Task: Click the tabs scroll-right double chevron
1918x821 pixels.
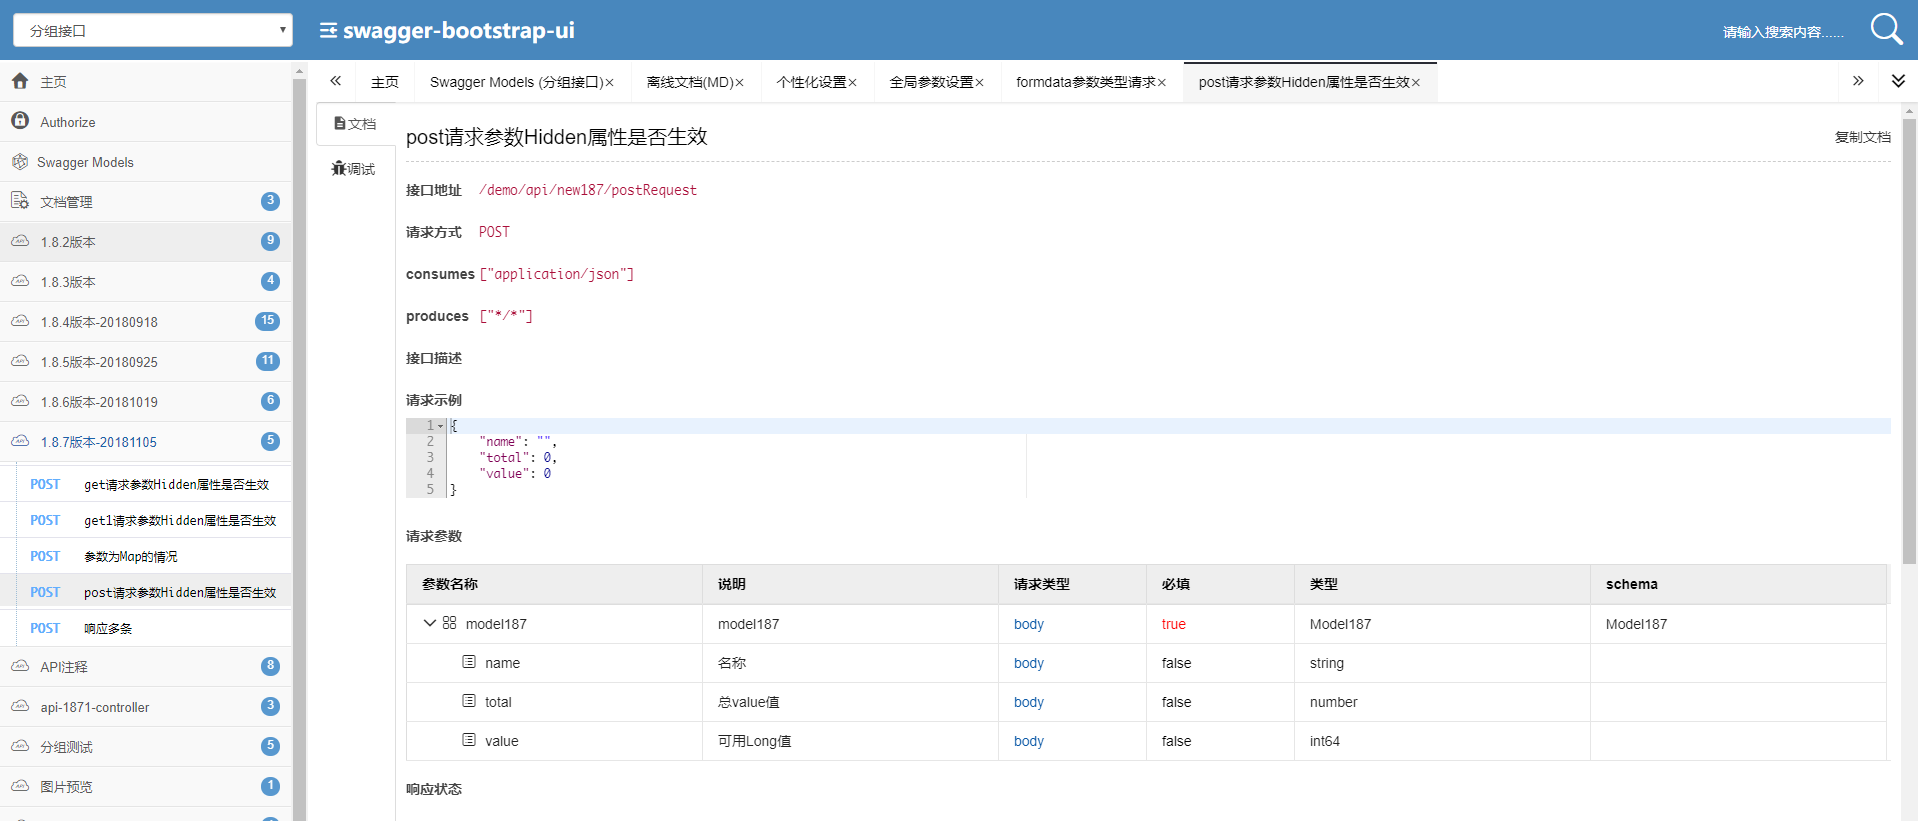Action: 1858,81
